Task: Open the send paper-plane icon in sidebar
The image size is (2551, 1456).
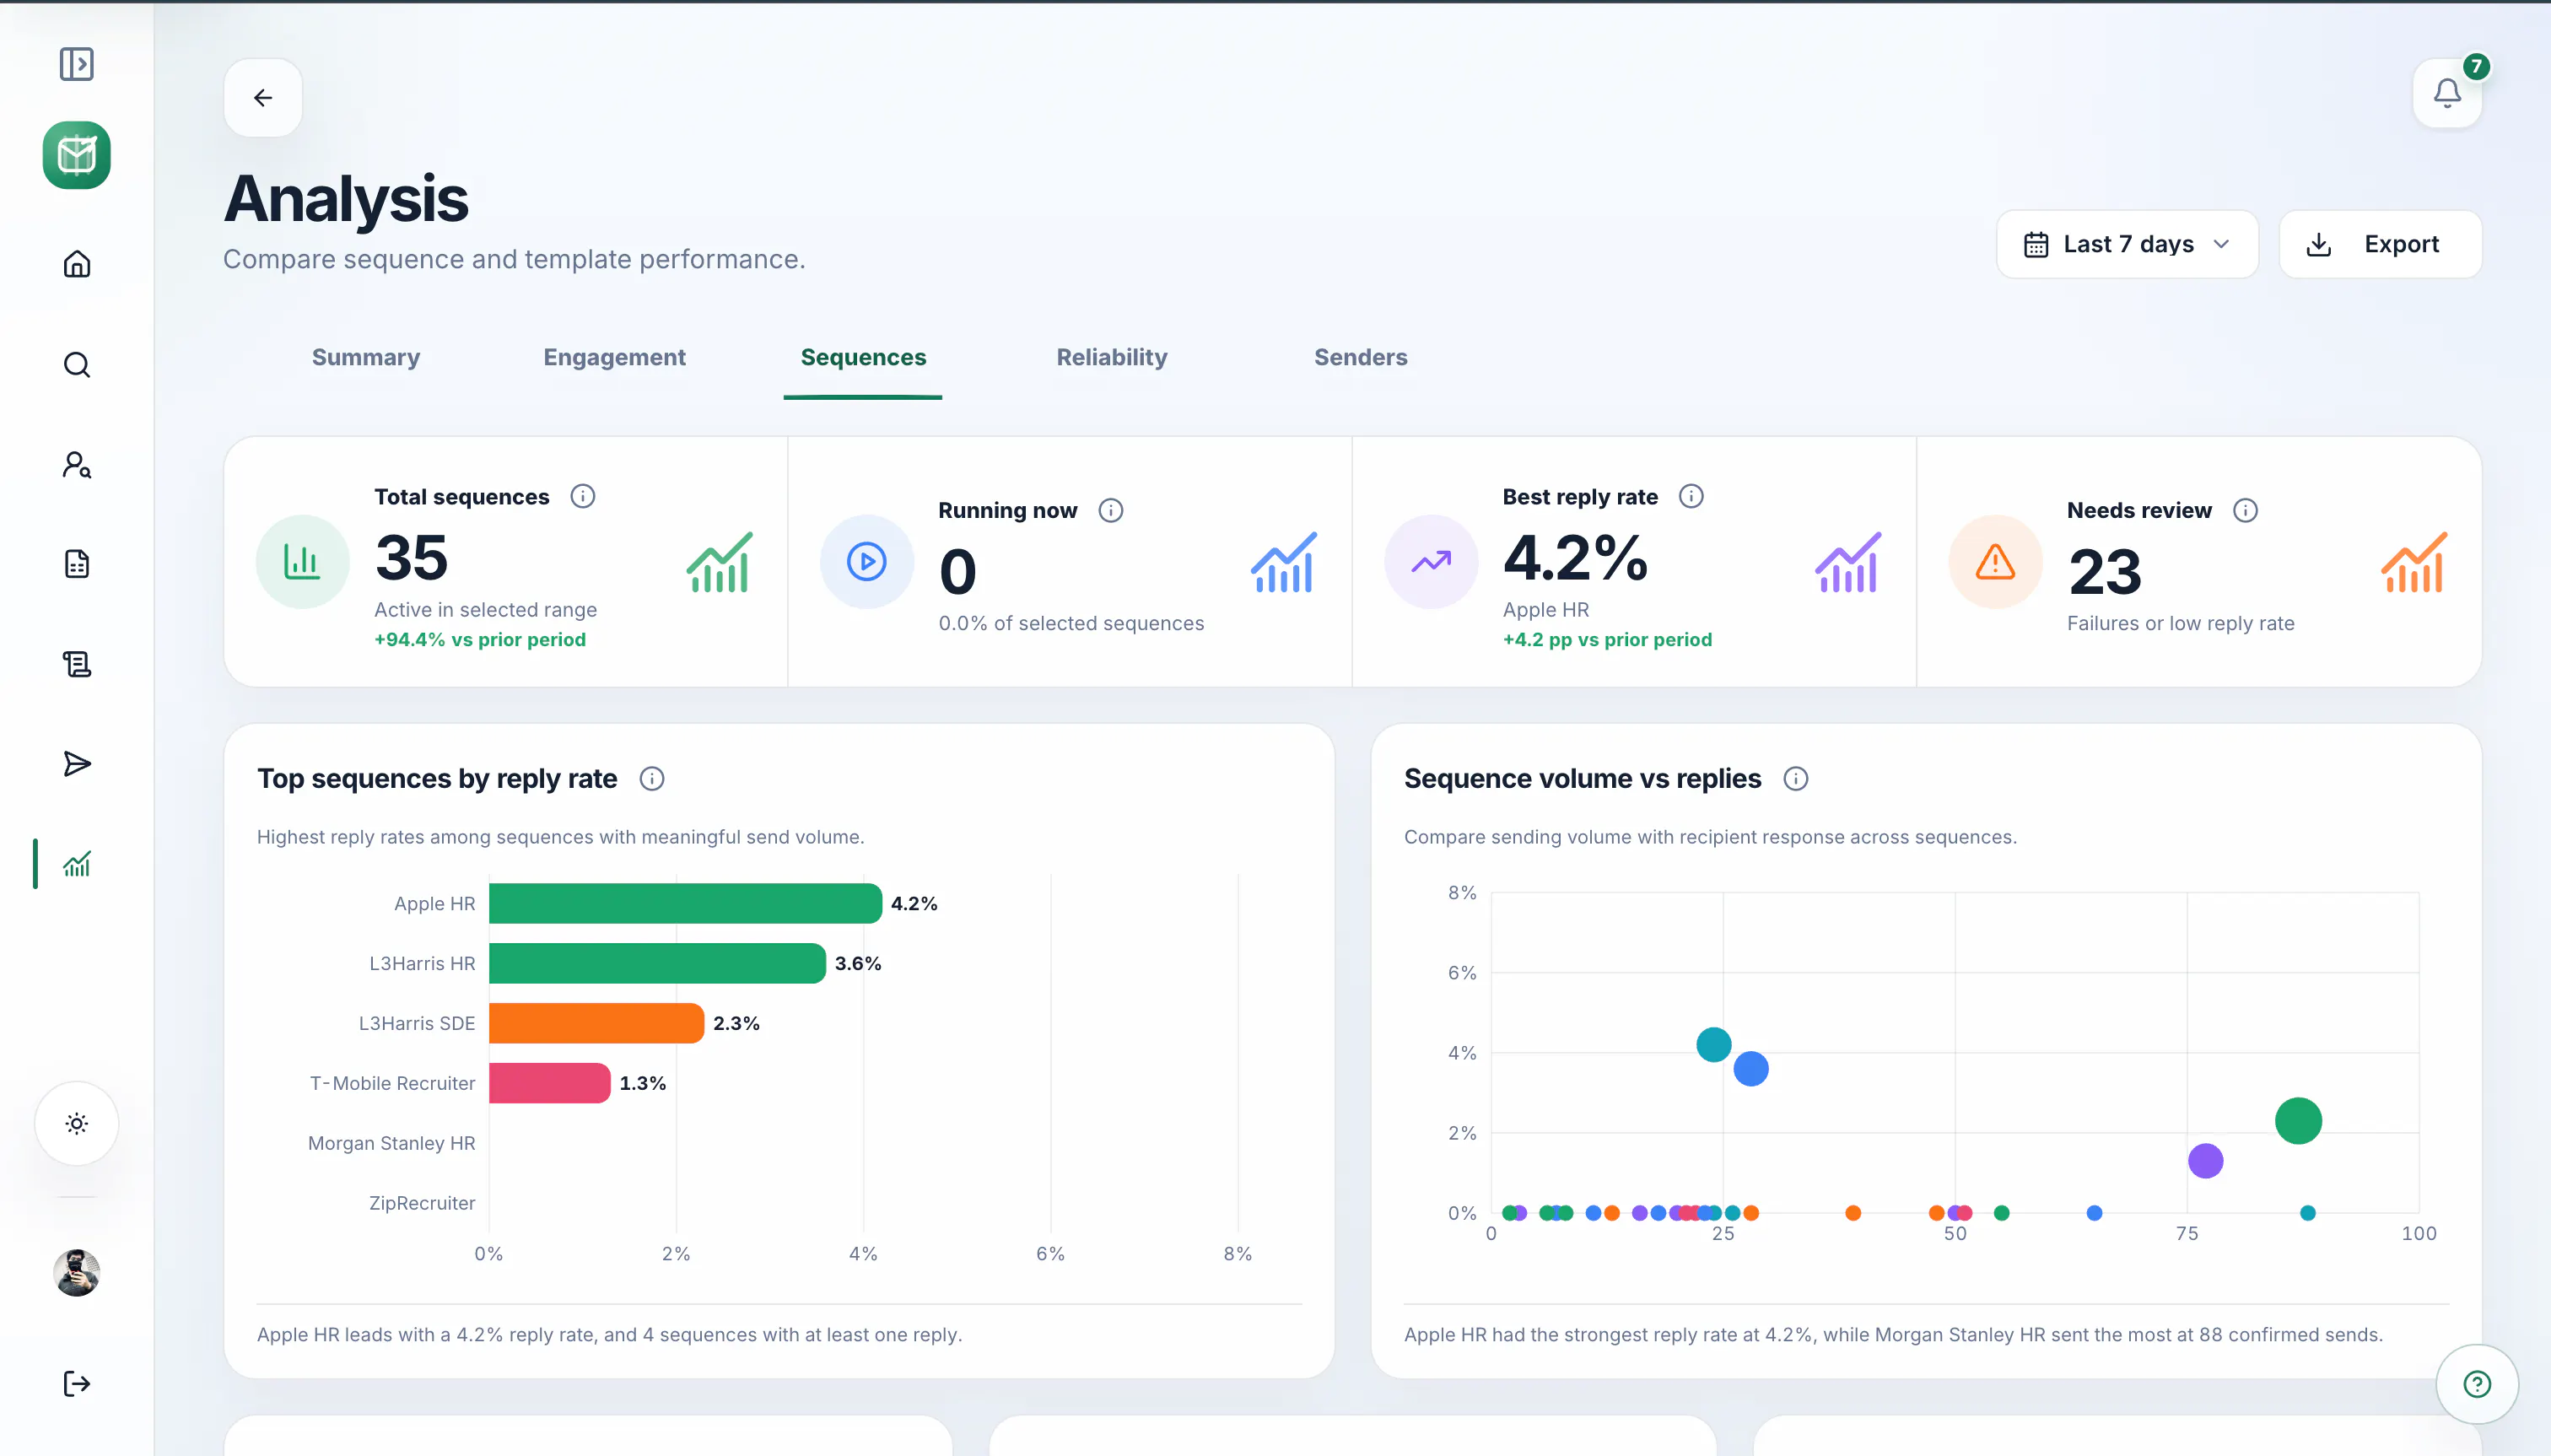Action: 76,764
